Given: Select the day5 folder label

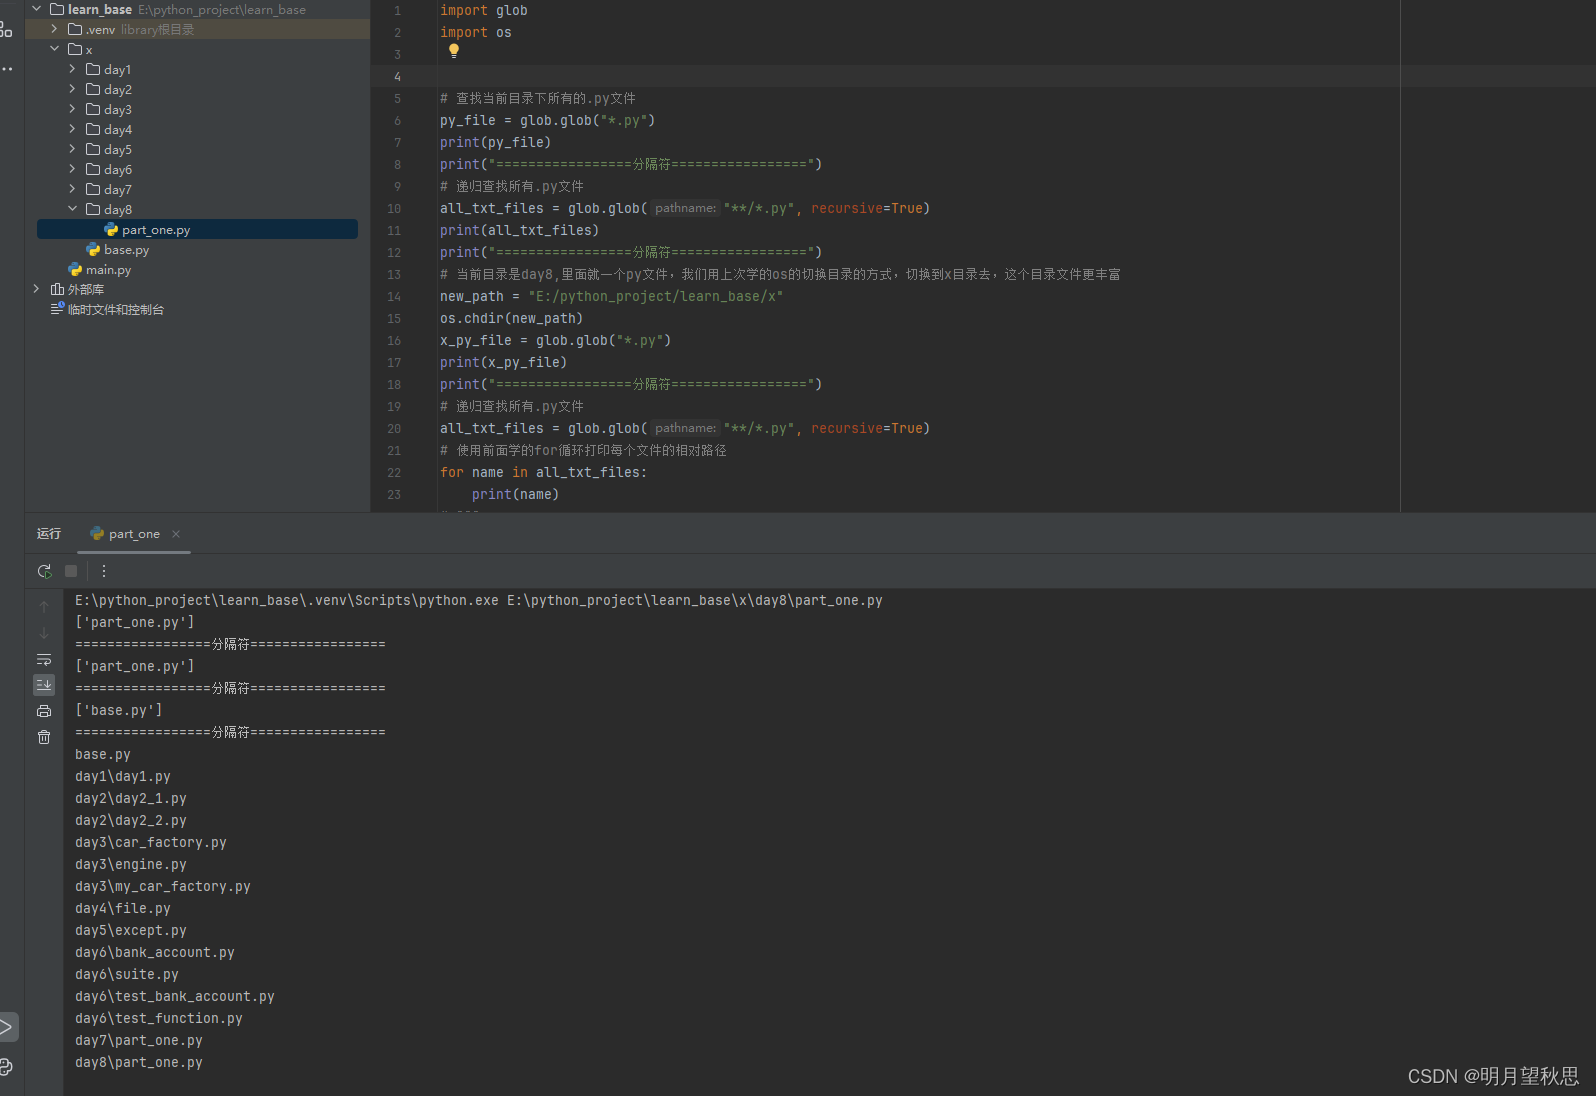Looking at the screenshot, I should [x=118, y=150].
